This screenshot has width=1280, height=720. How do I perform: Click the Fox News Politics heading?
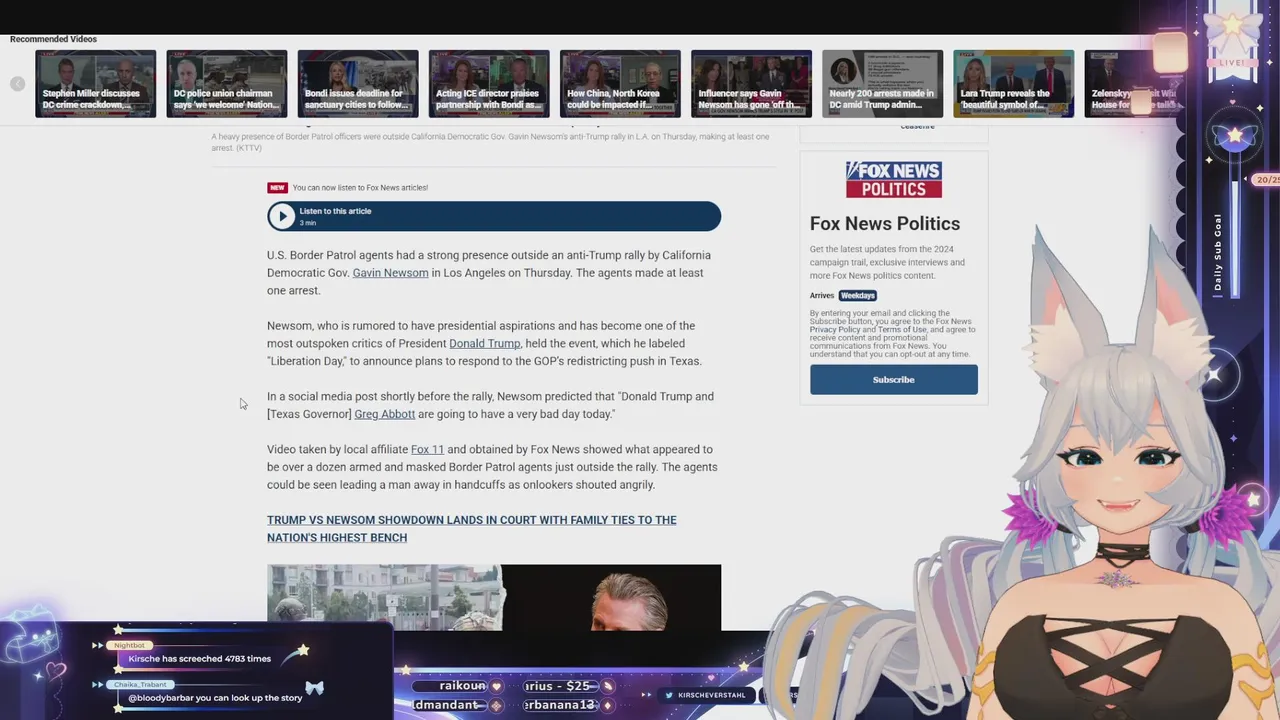[x=884, y=224]
